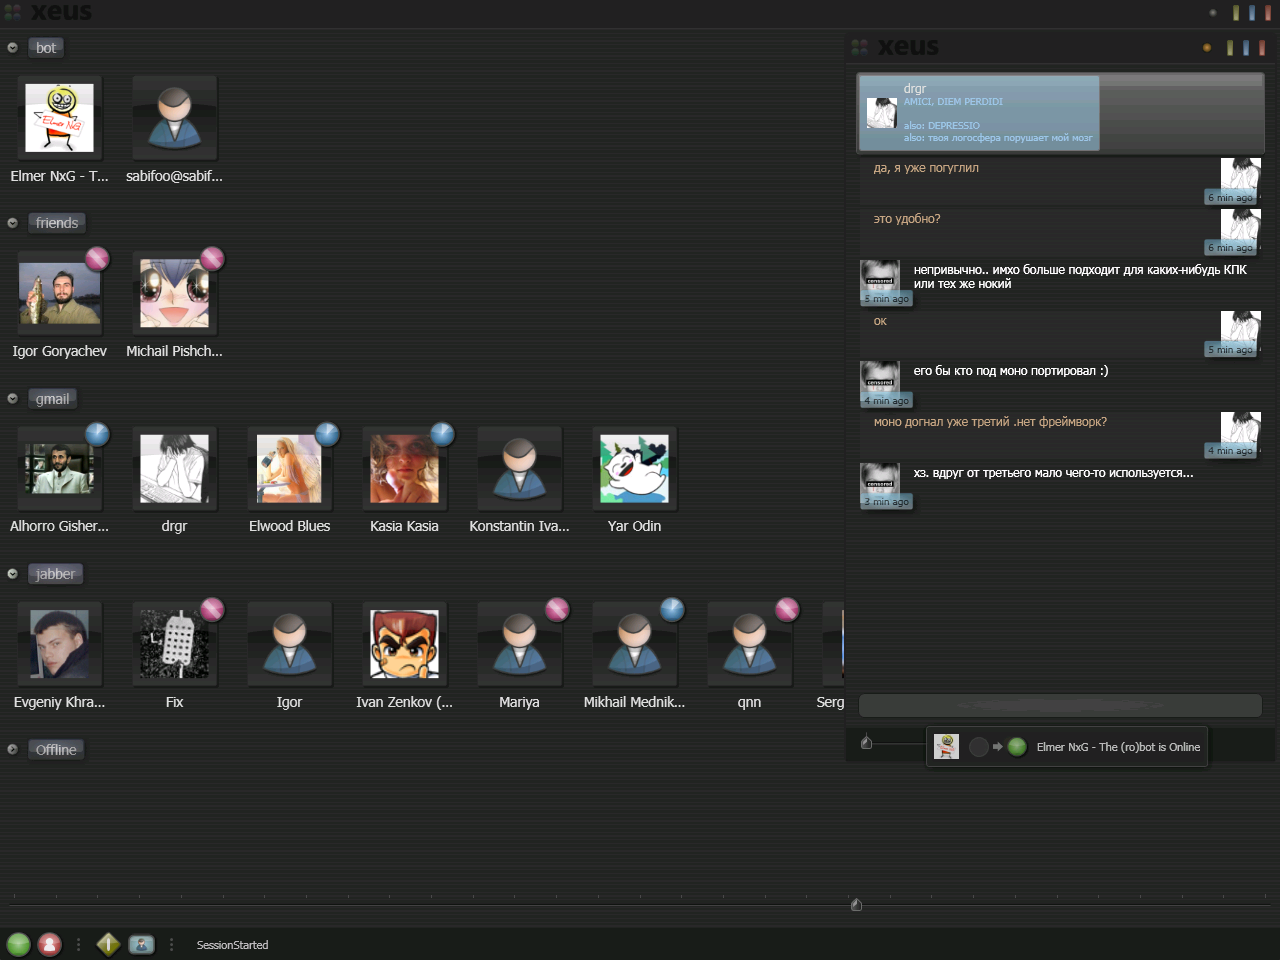
Task: Click Elmer NxG online notification popup
Action: [x=1067, y=747]
